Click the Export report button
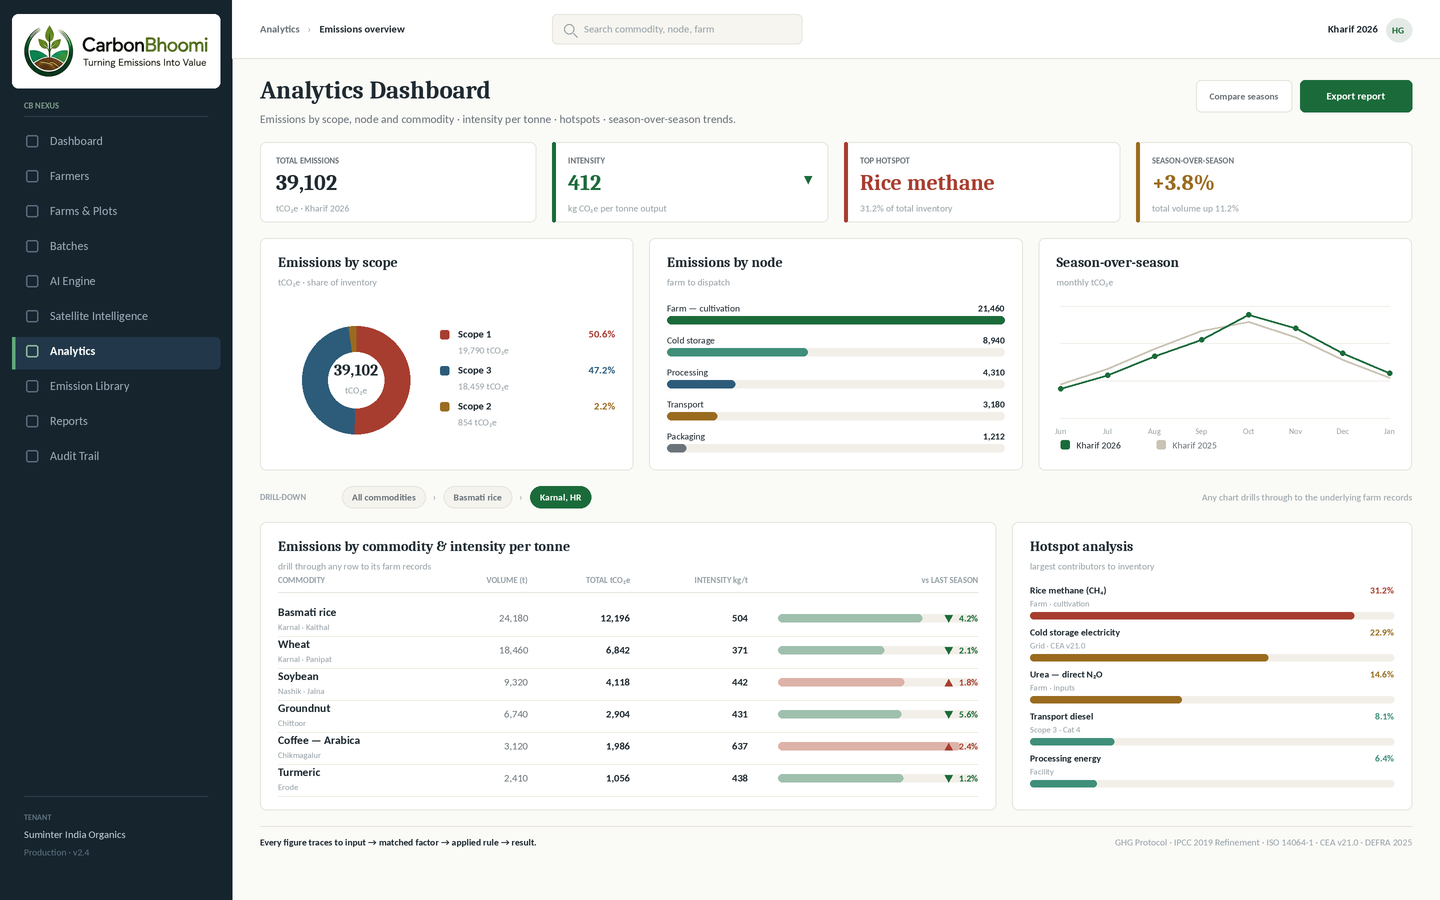This screenshot has width=1440, height=900. 1356,96
